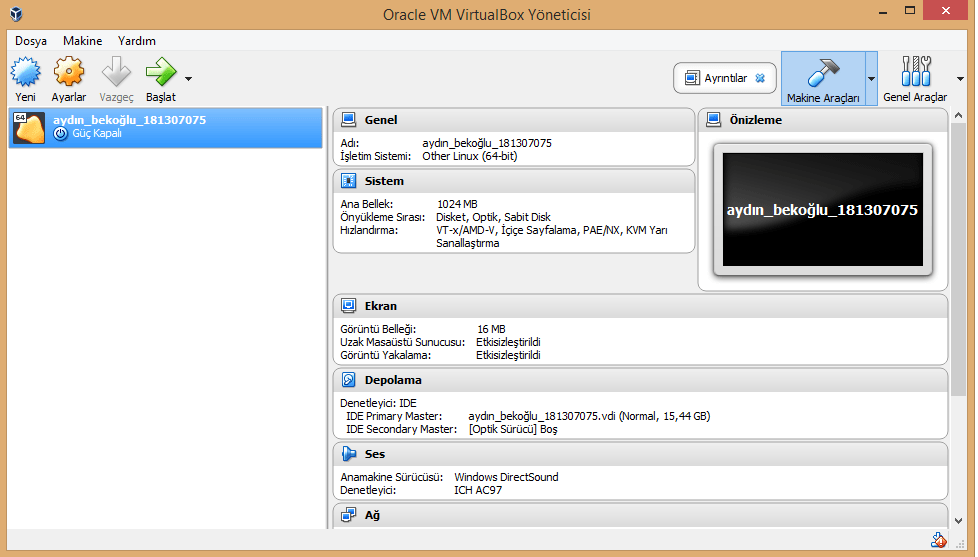Click the aydın_bekoğlu_181307075.vdi disk entry
Viewport: 978px width, 557px height.
coord(589,416)
